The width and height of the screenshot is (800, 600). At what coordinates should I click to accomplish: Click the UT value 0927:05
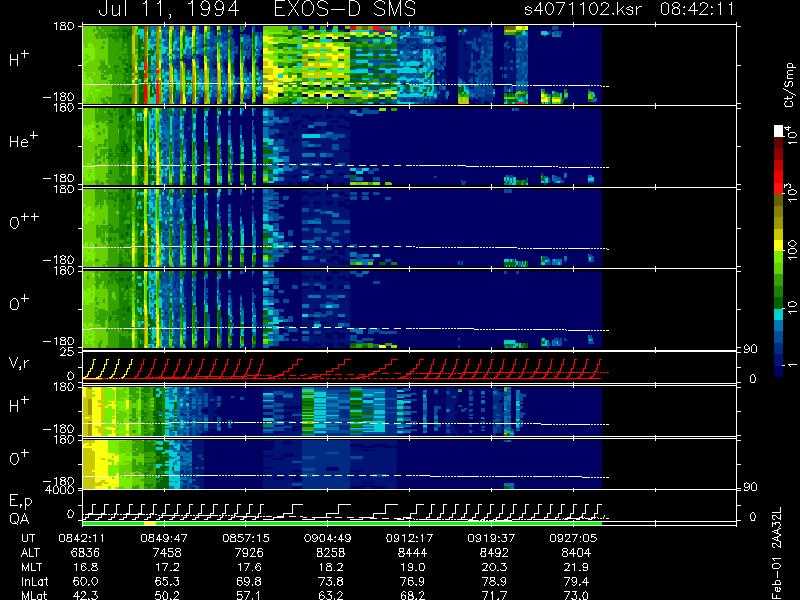(573, 538)
